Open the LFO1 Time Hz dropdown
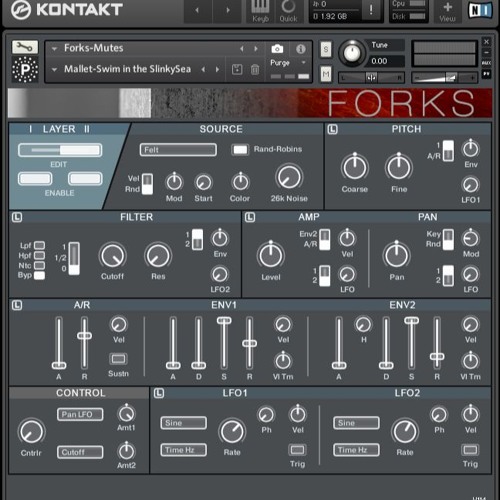500x500 pixels. tap(184, 450)
